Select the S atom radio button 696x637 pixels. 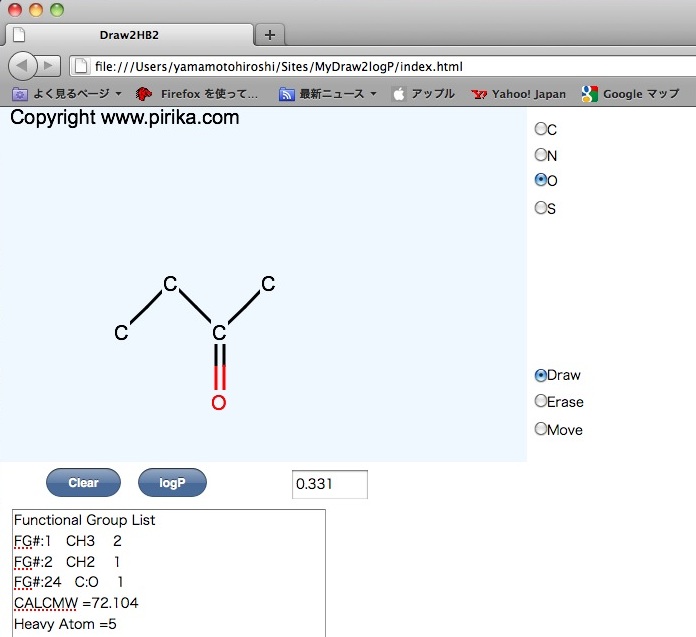point(541,207)
